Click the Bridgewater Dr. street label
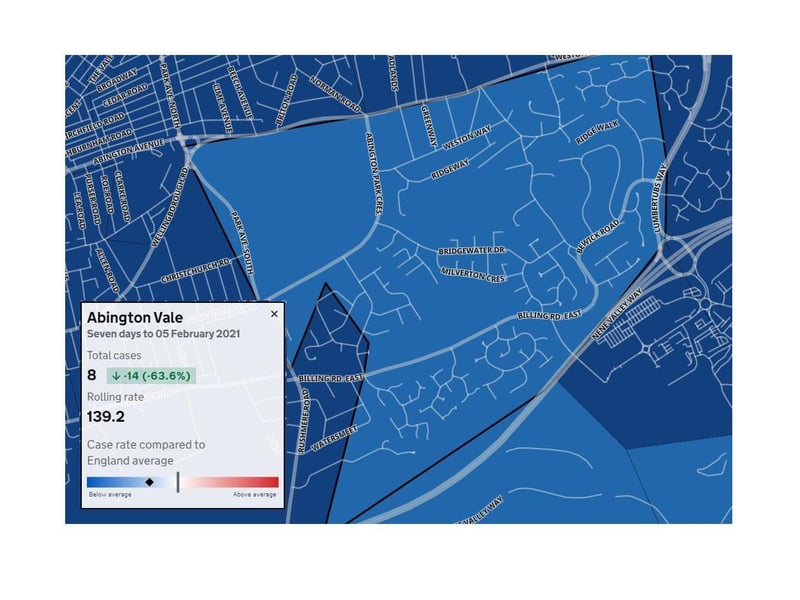 pos(472,251)
